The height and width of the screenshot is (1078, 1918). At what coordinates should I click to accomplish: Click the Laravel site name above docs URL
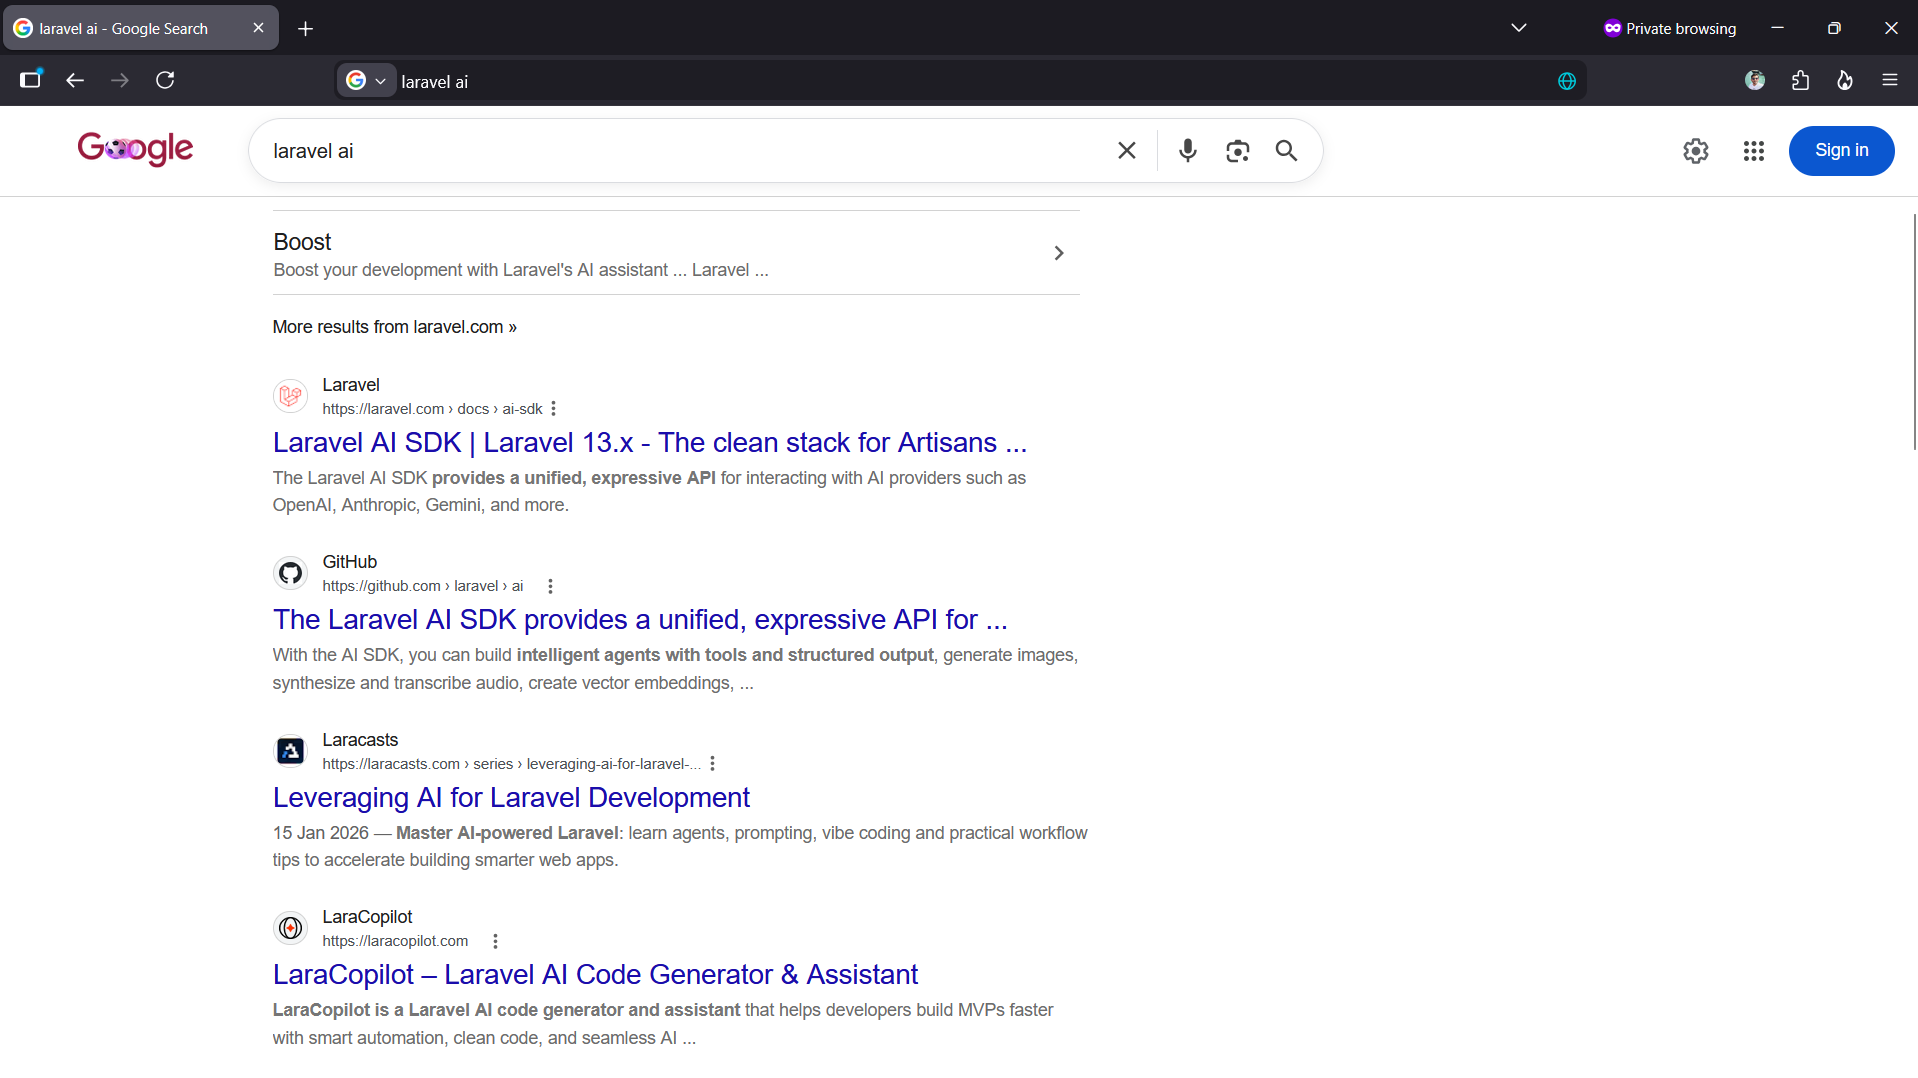click(x=351, y=385)
